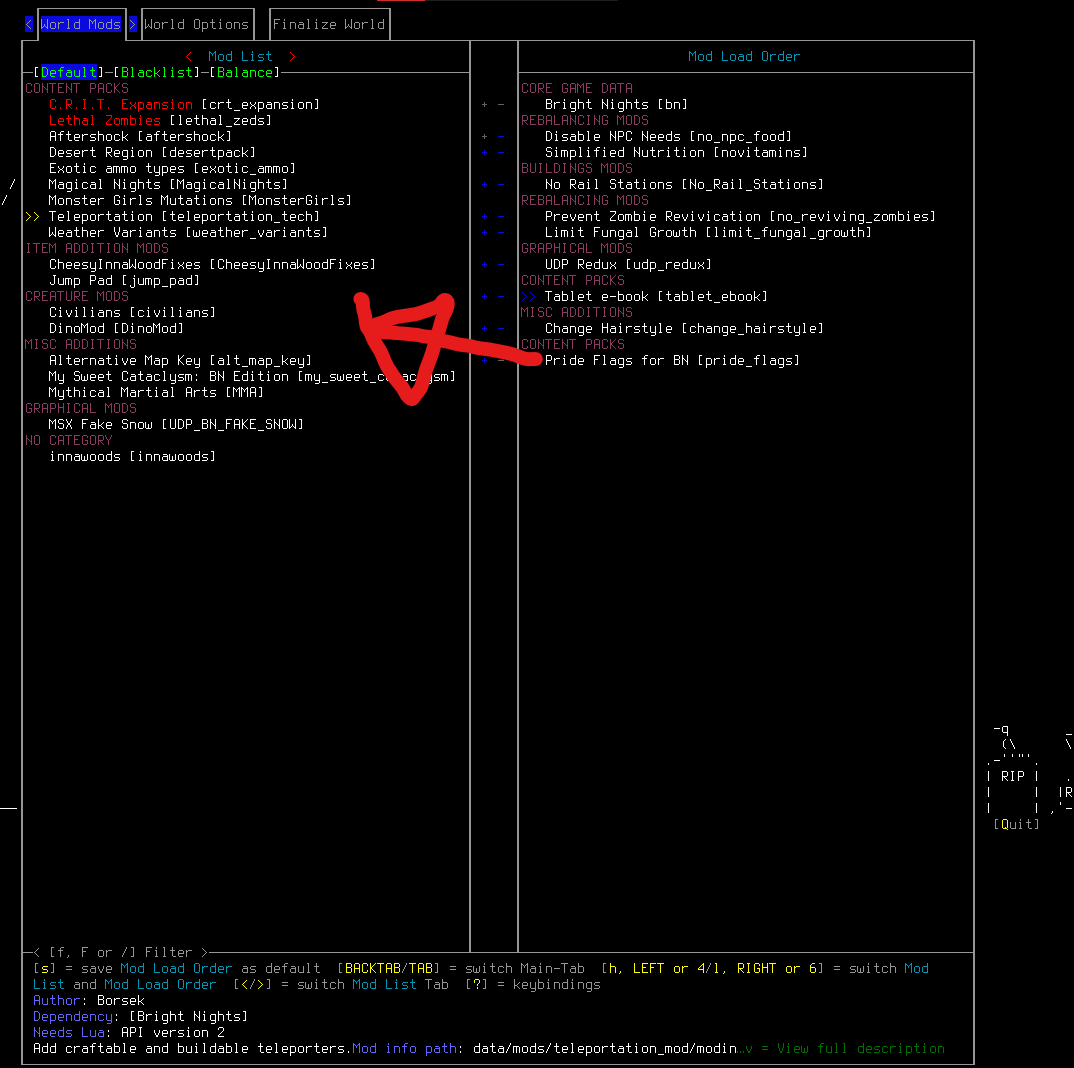Click left arrow before World Mods tab
This screenshot has height=1068, width=1074.
tap(29, 25)
